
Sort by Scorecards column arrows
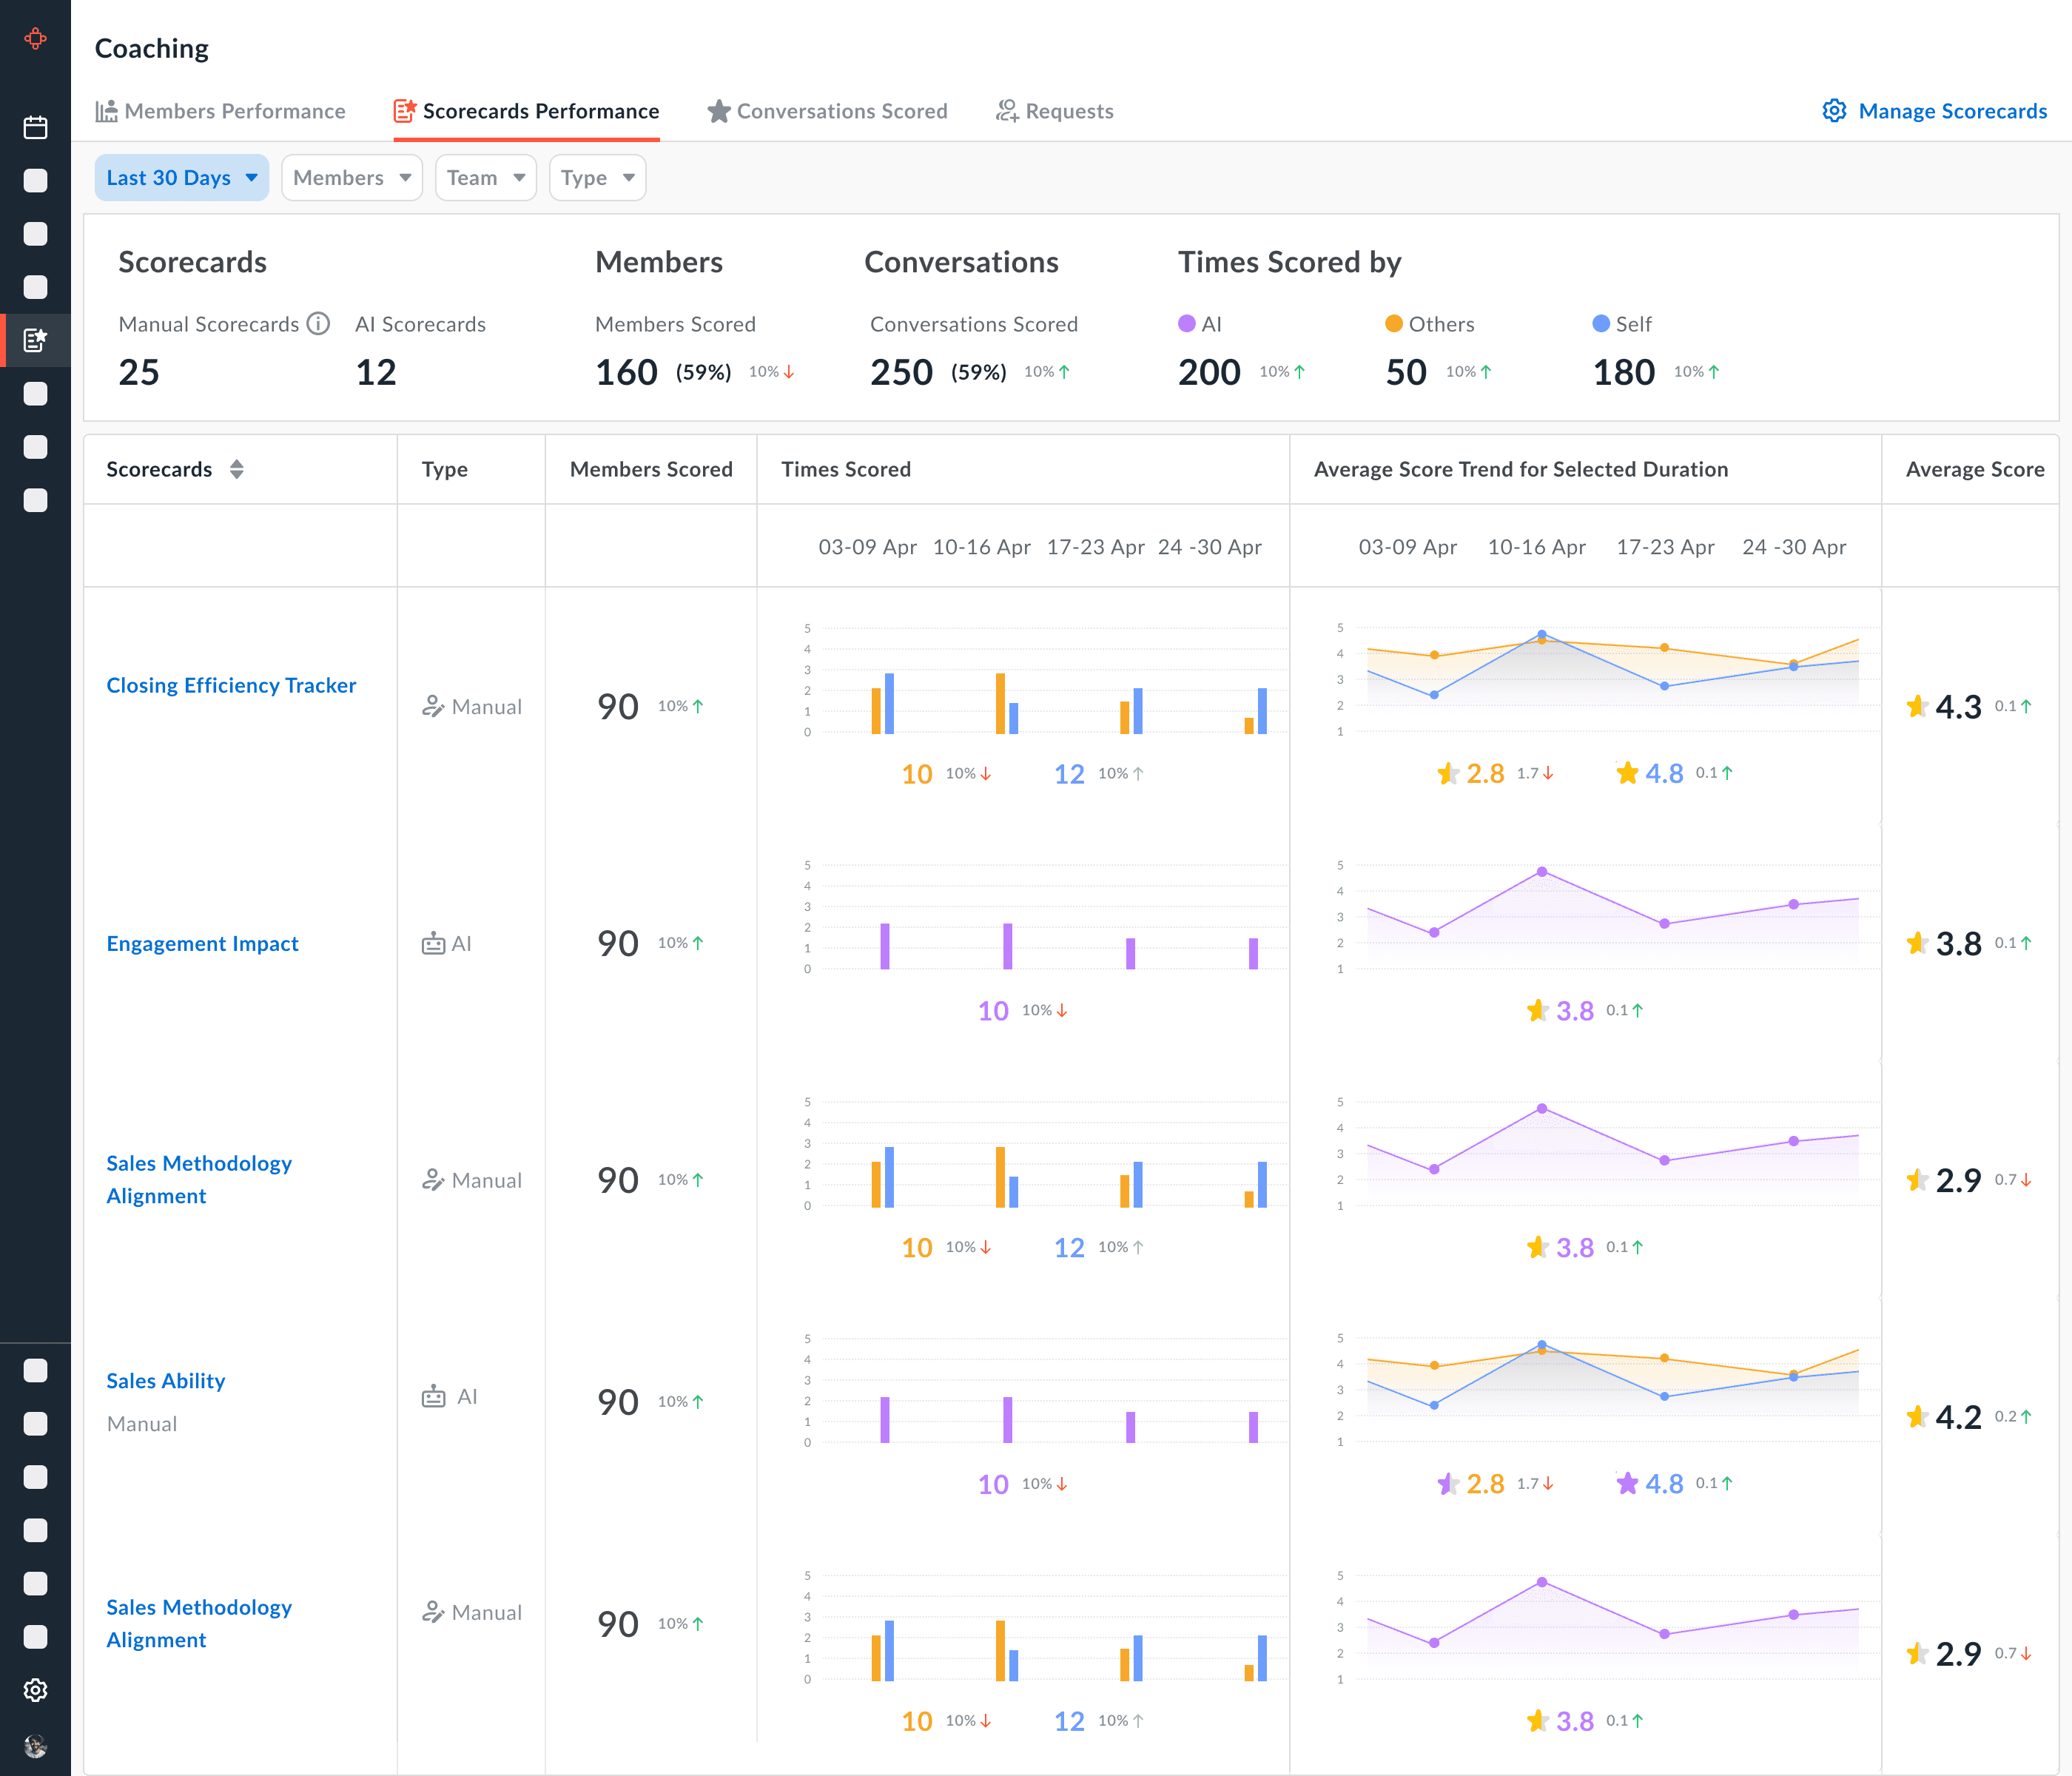[x=237, y=469]
